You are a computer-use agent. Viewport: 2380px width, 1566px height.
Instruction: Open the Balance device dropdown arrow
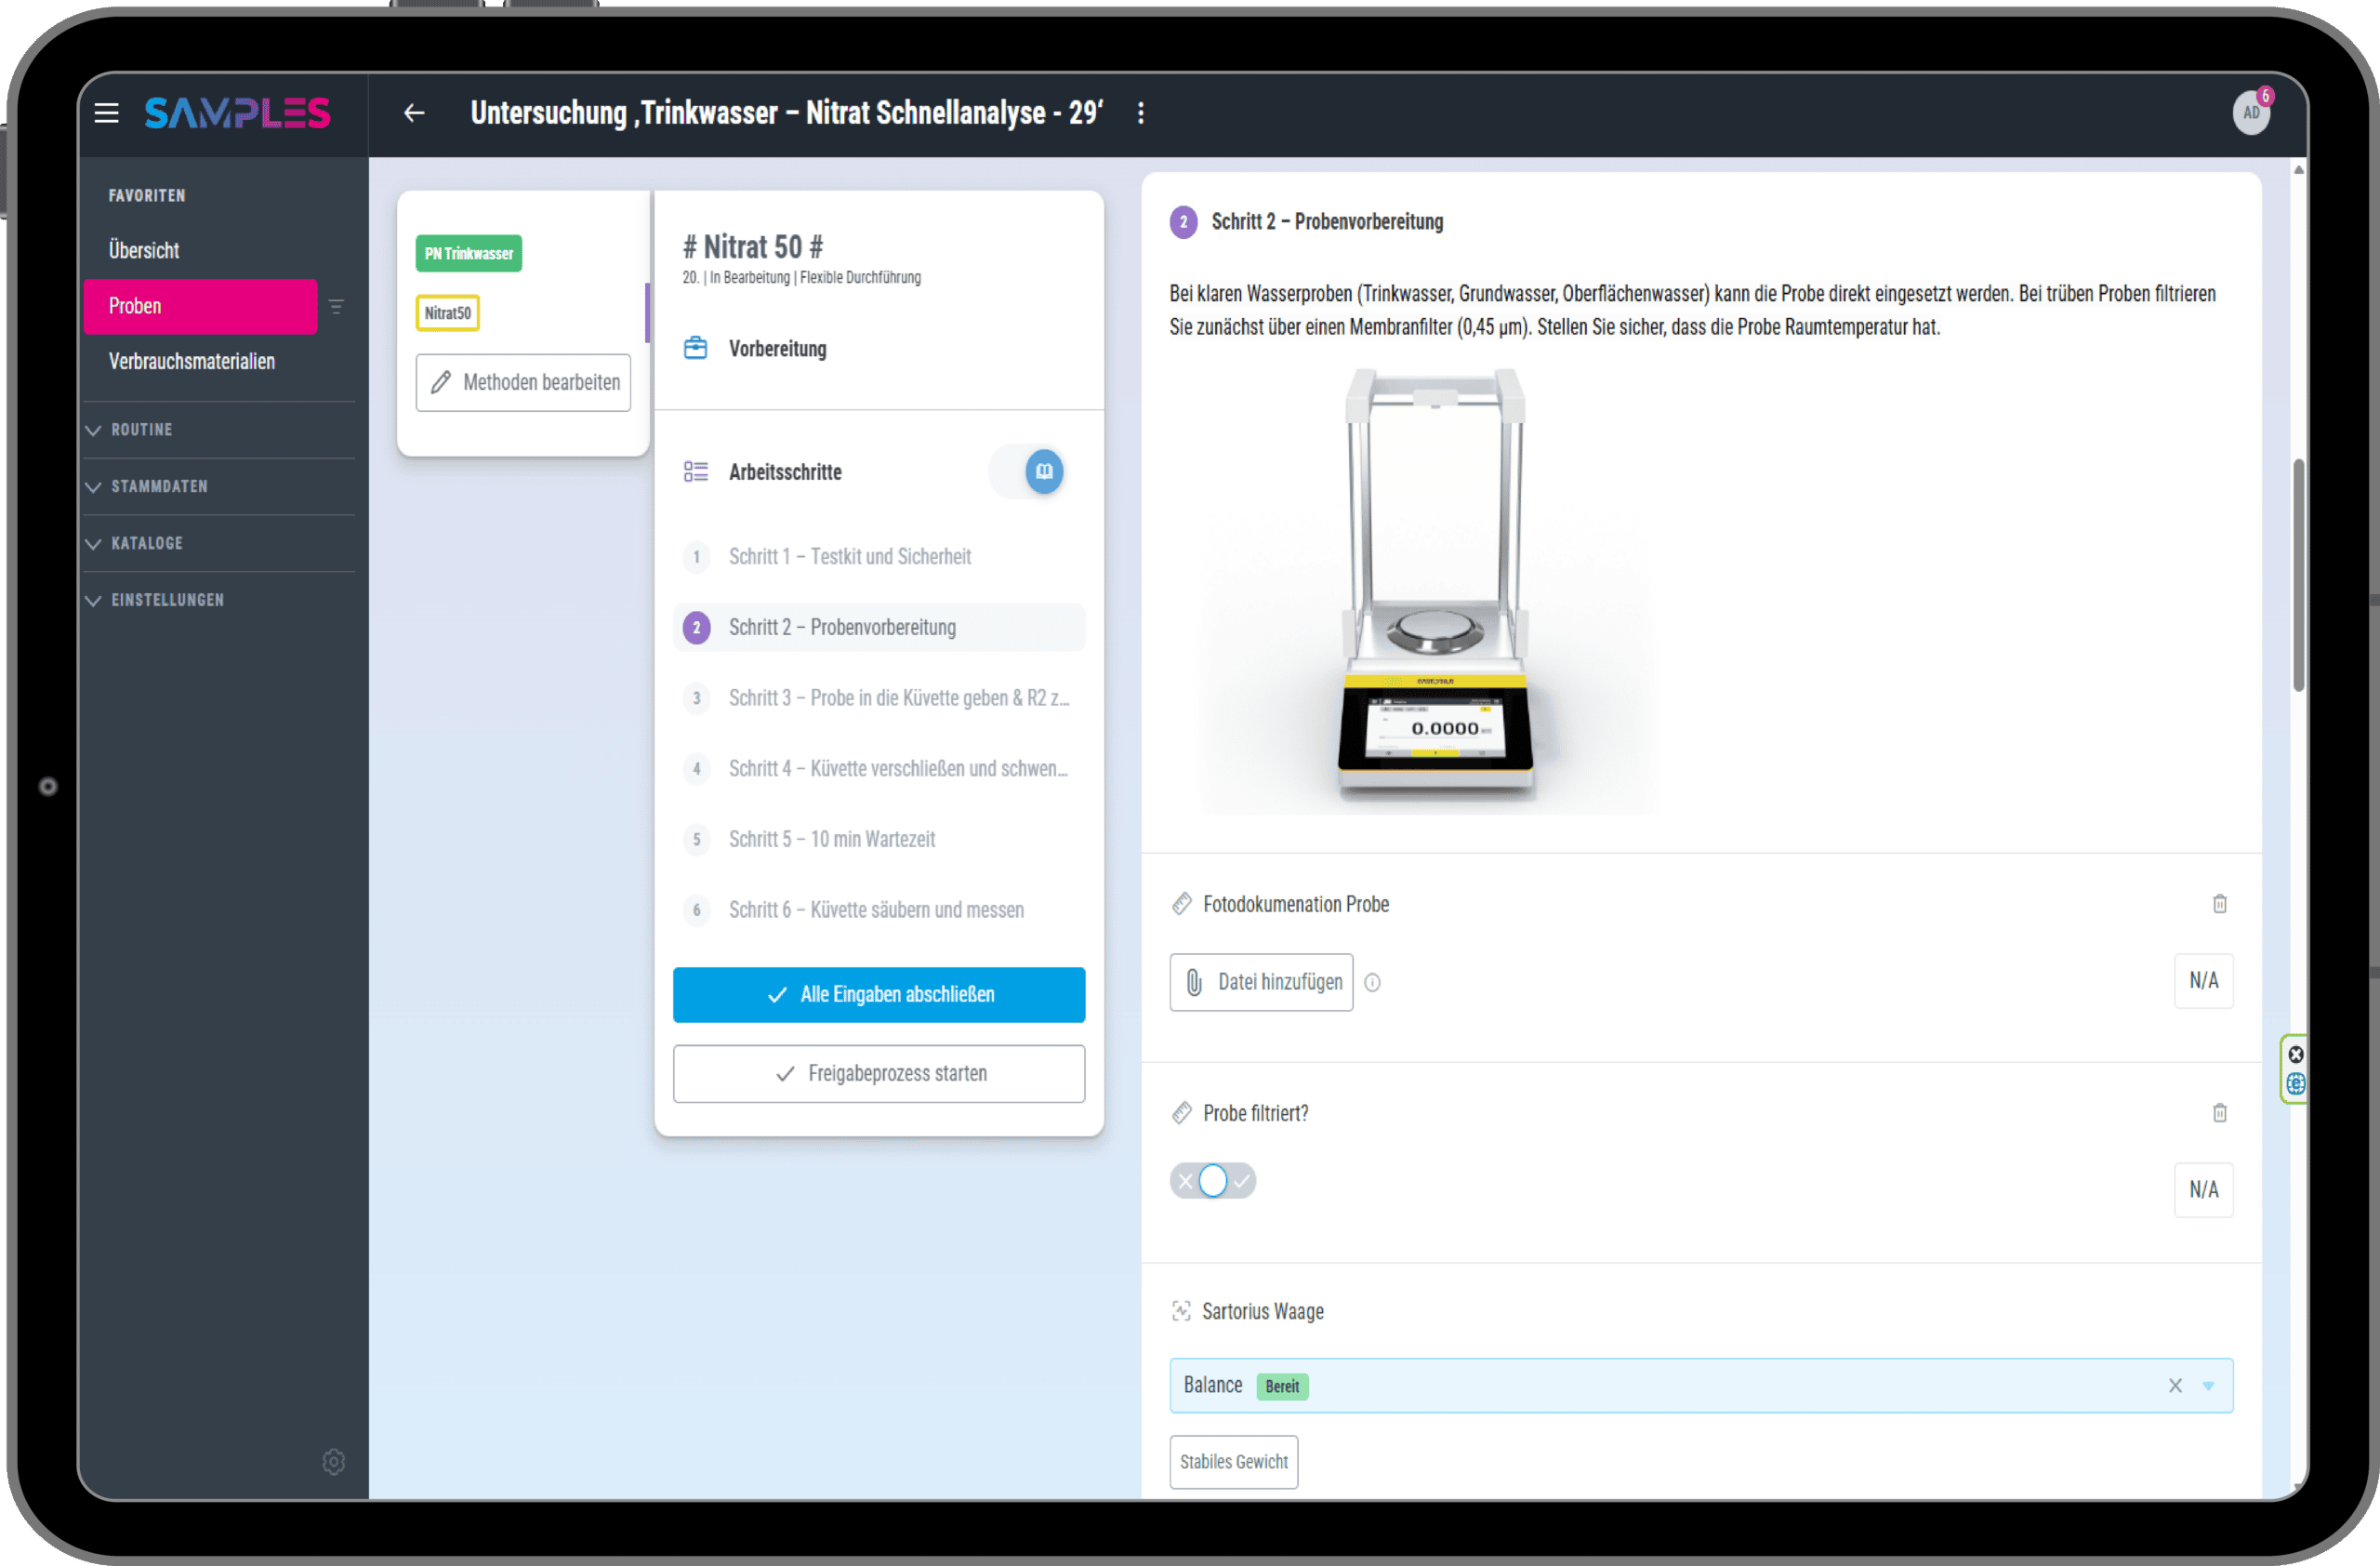pyautogui.click(x=2208, y=1385)
